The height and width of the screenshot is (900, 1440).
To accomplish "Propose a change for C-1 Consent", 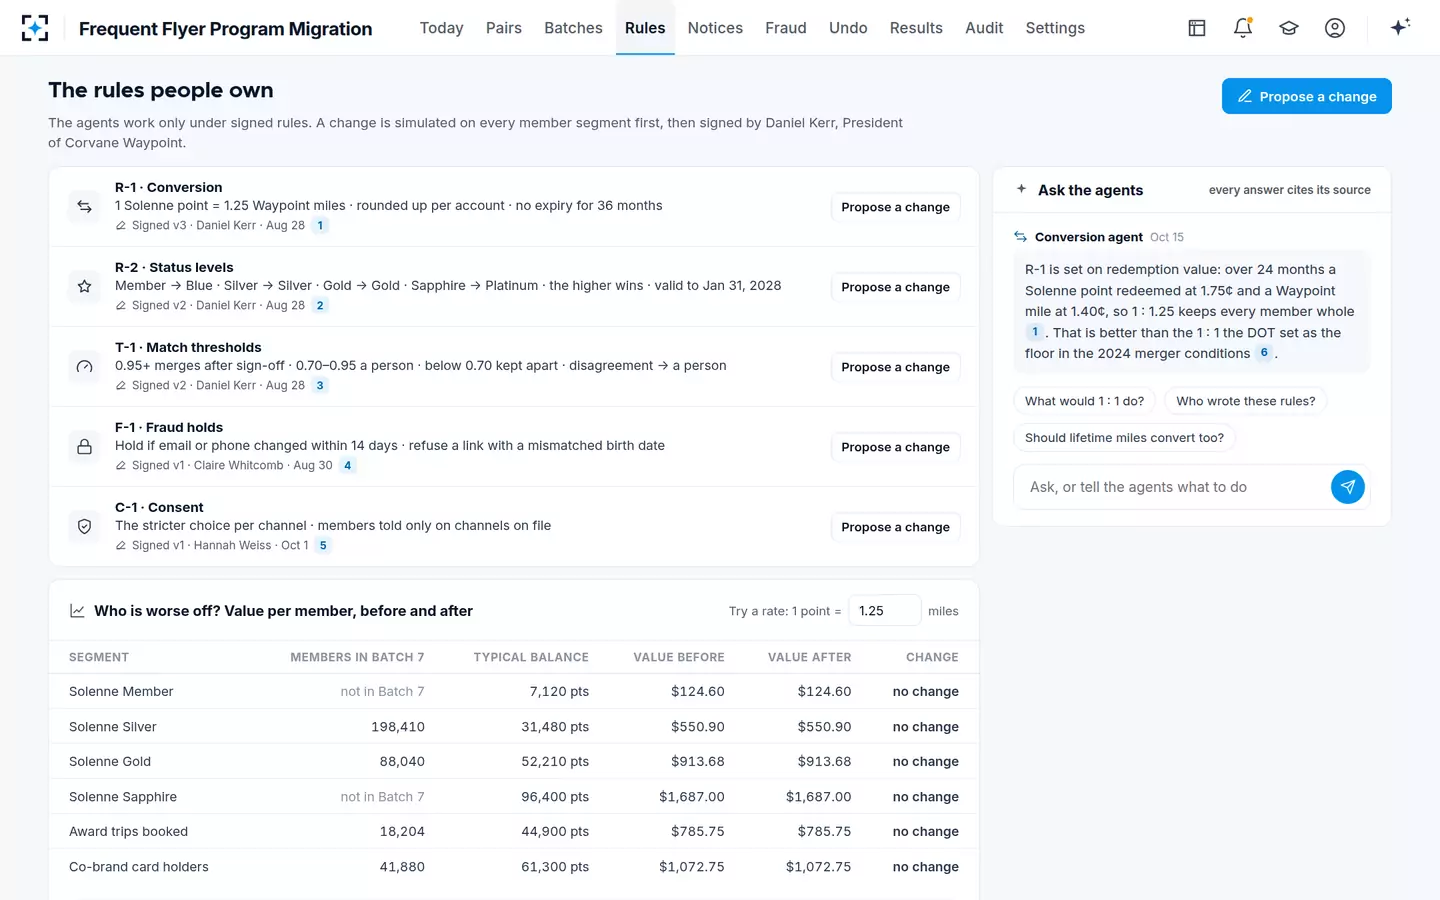I will (896, 527).
